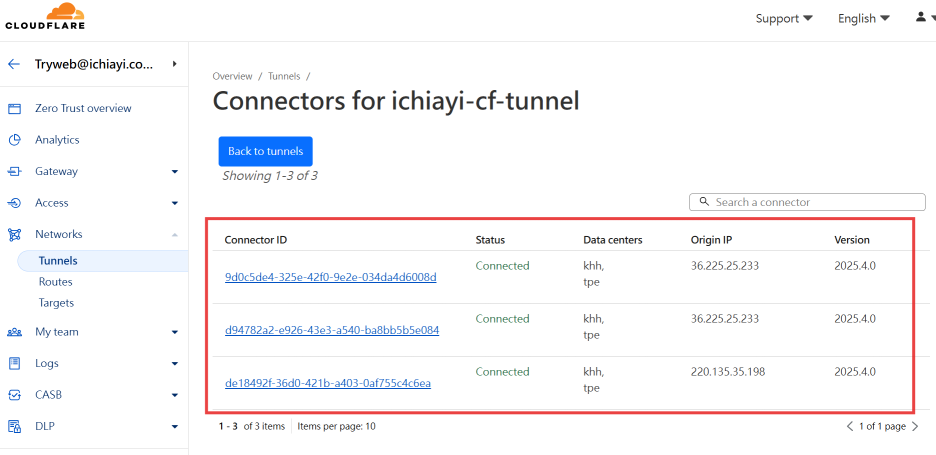936x455 pixels.
Task: Expand the Gateway menu chevron
Action: [x=175, y=172]
